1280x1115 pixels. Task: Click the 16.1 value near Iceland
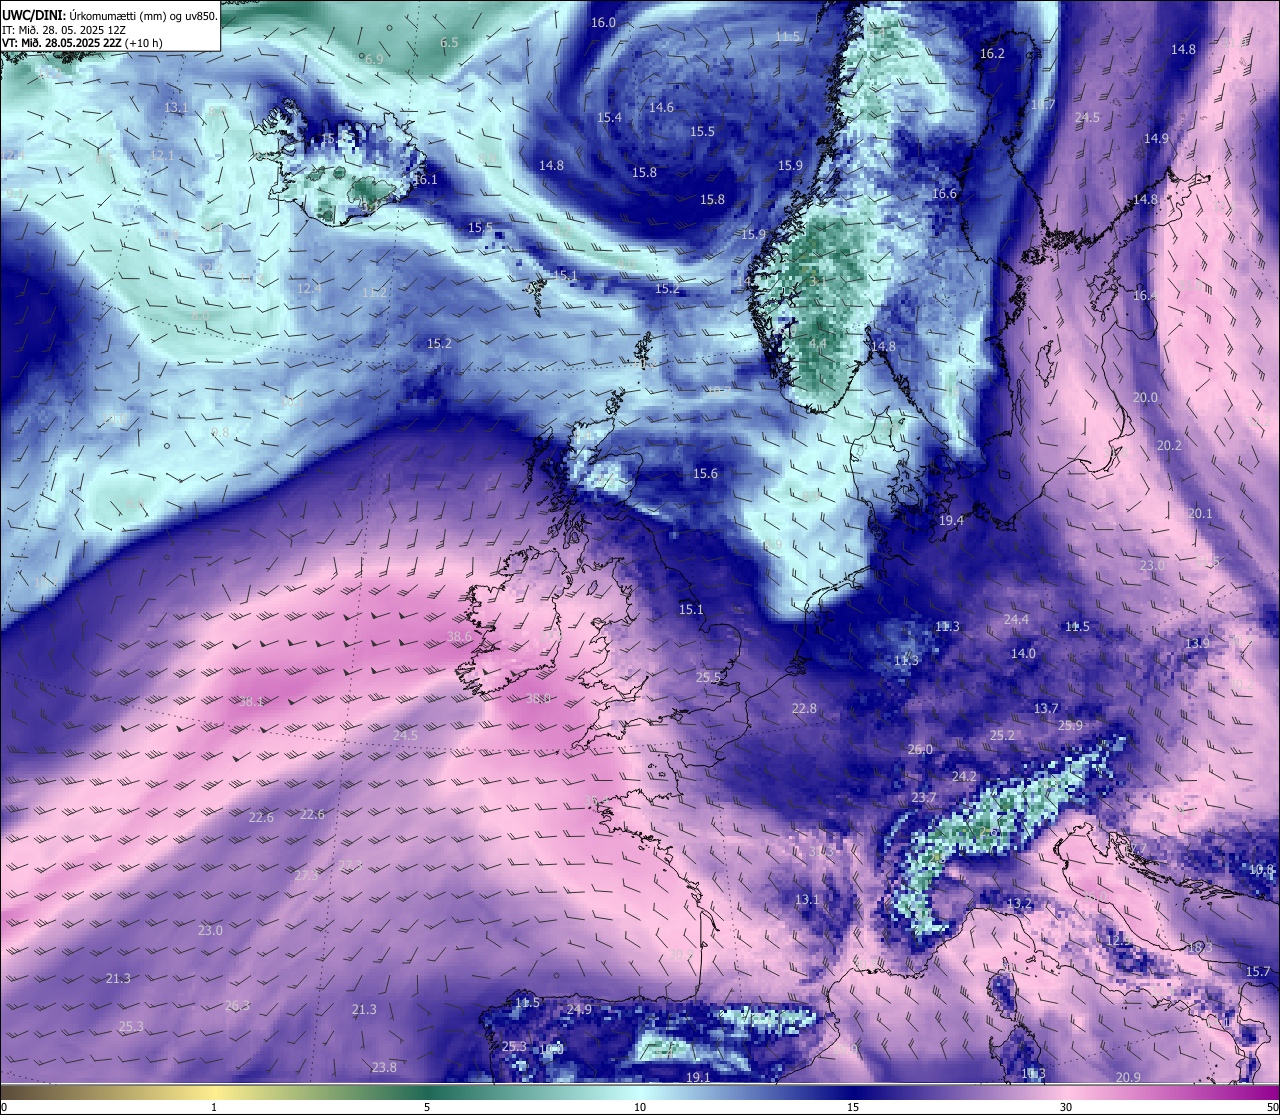click(x=425, y=180)
